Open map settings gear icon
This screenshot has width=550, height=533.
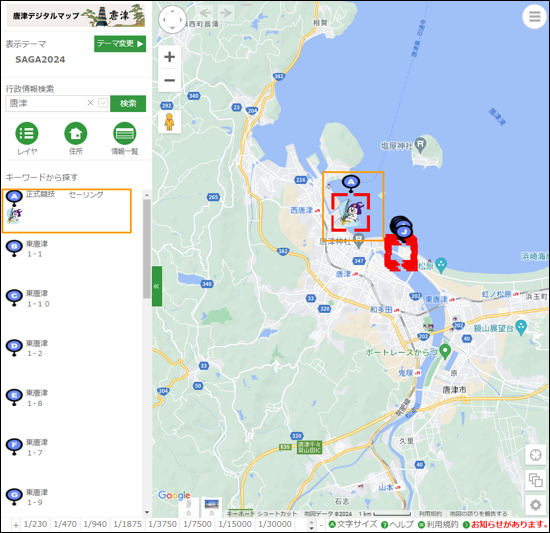535,505
